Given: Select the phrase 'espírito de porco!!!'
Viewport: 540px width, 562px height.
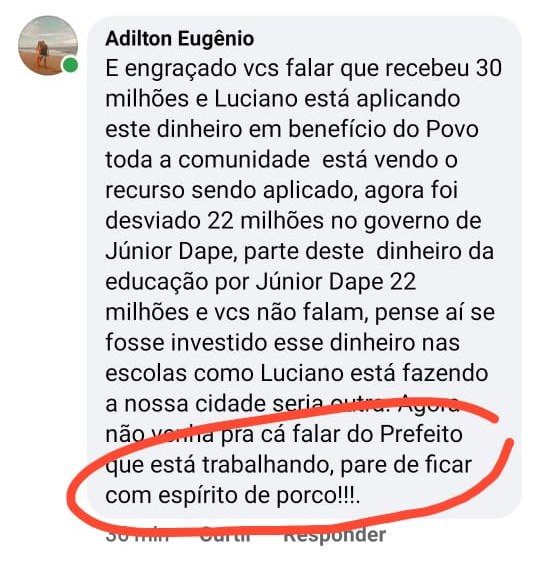Looking at the screenshot, I should [x=258, y=496].
